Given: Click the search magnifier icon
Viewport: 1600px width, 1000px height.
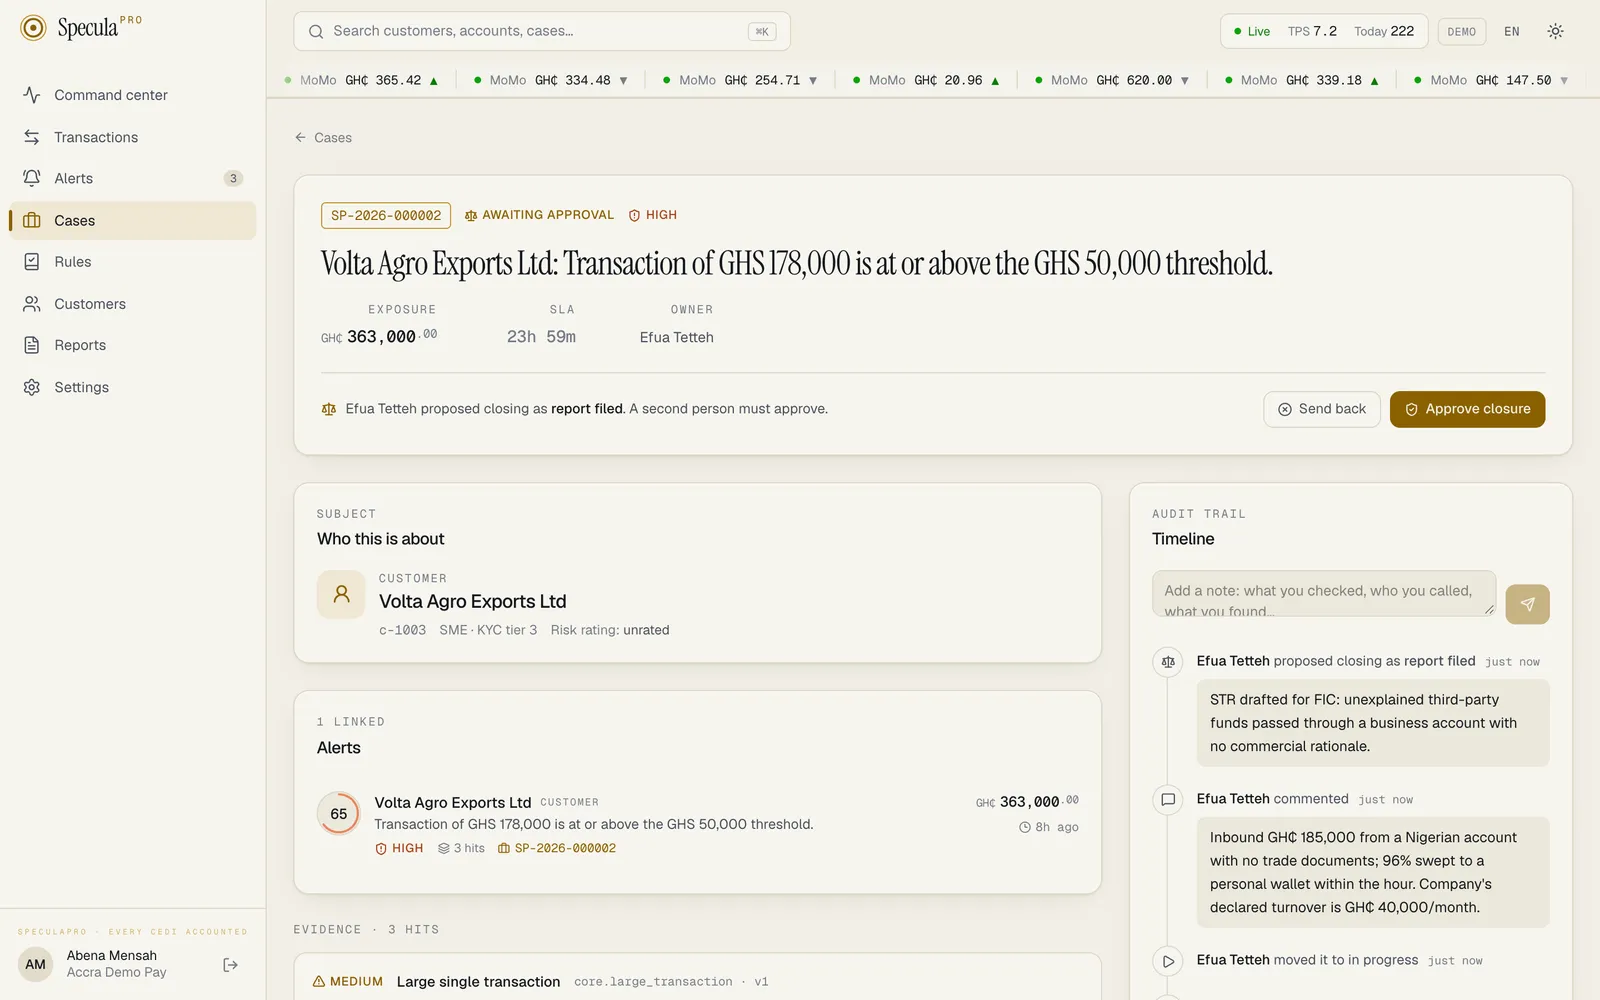Looking at the screenshot, I should tap(316, 31).
